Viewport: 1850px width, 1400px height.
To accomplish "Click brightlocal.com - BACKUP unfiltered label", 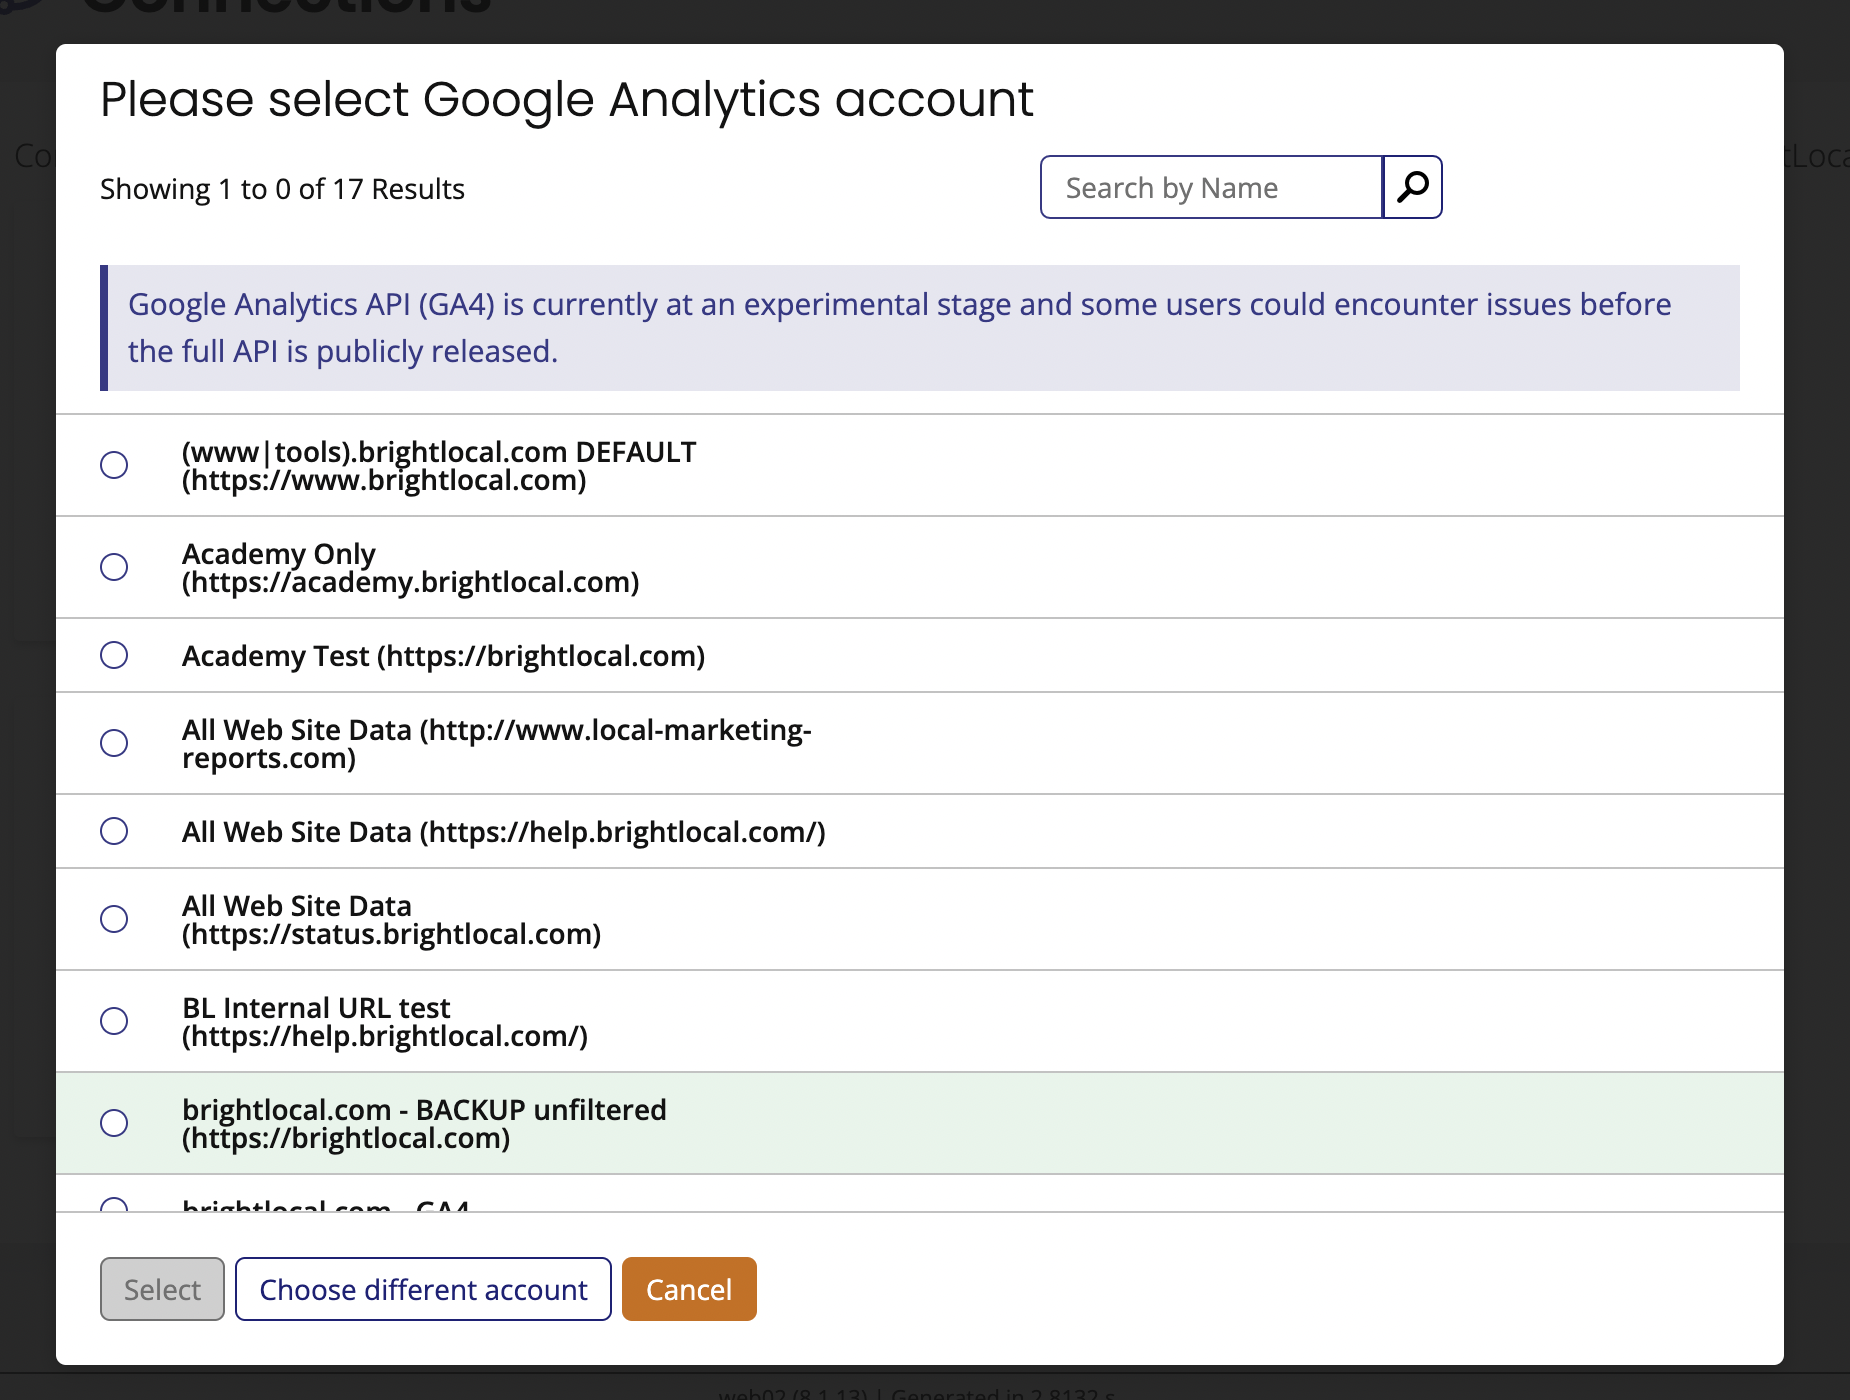I will 424,1124.
